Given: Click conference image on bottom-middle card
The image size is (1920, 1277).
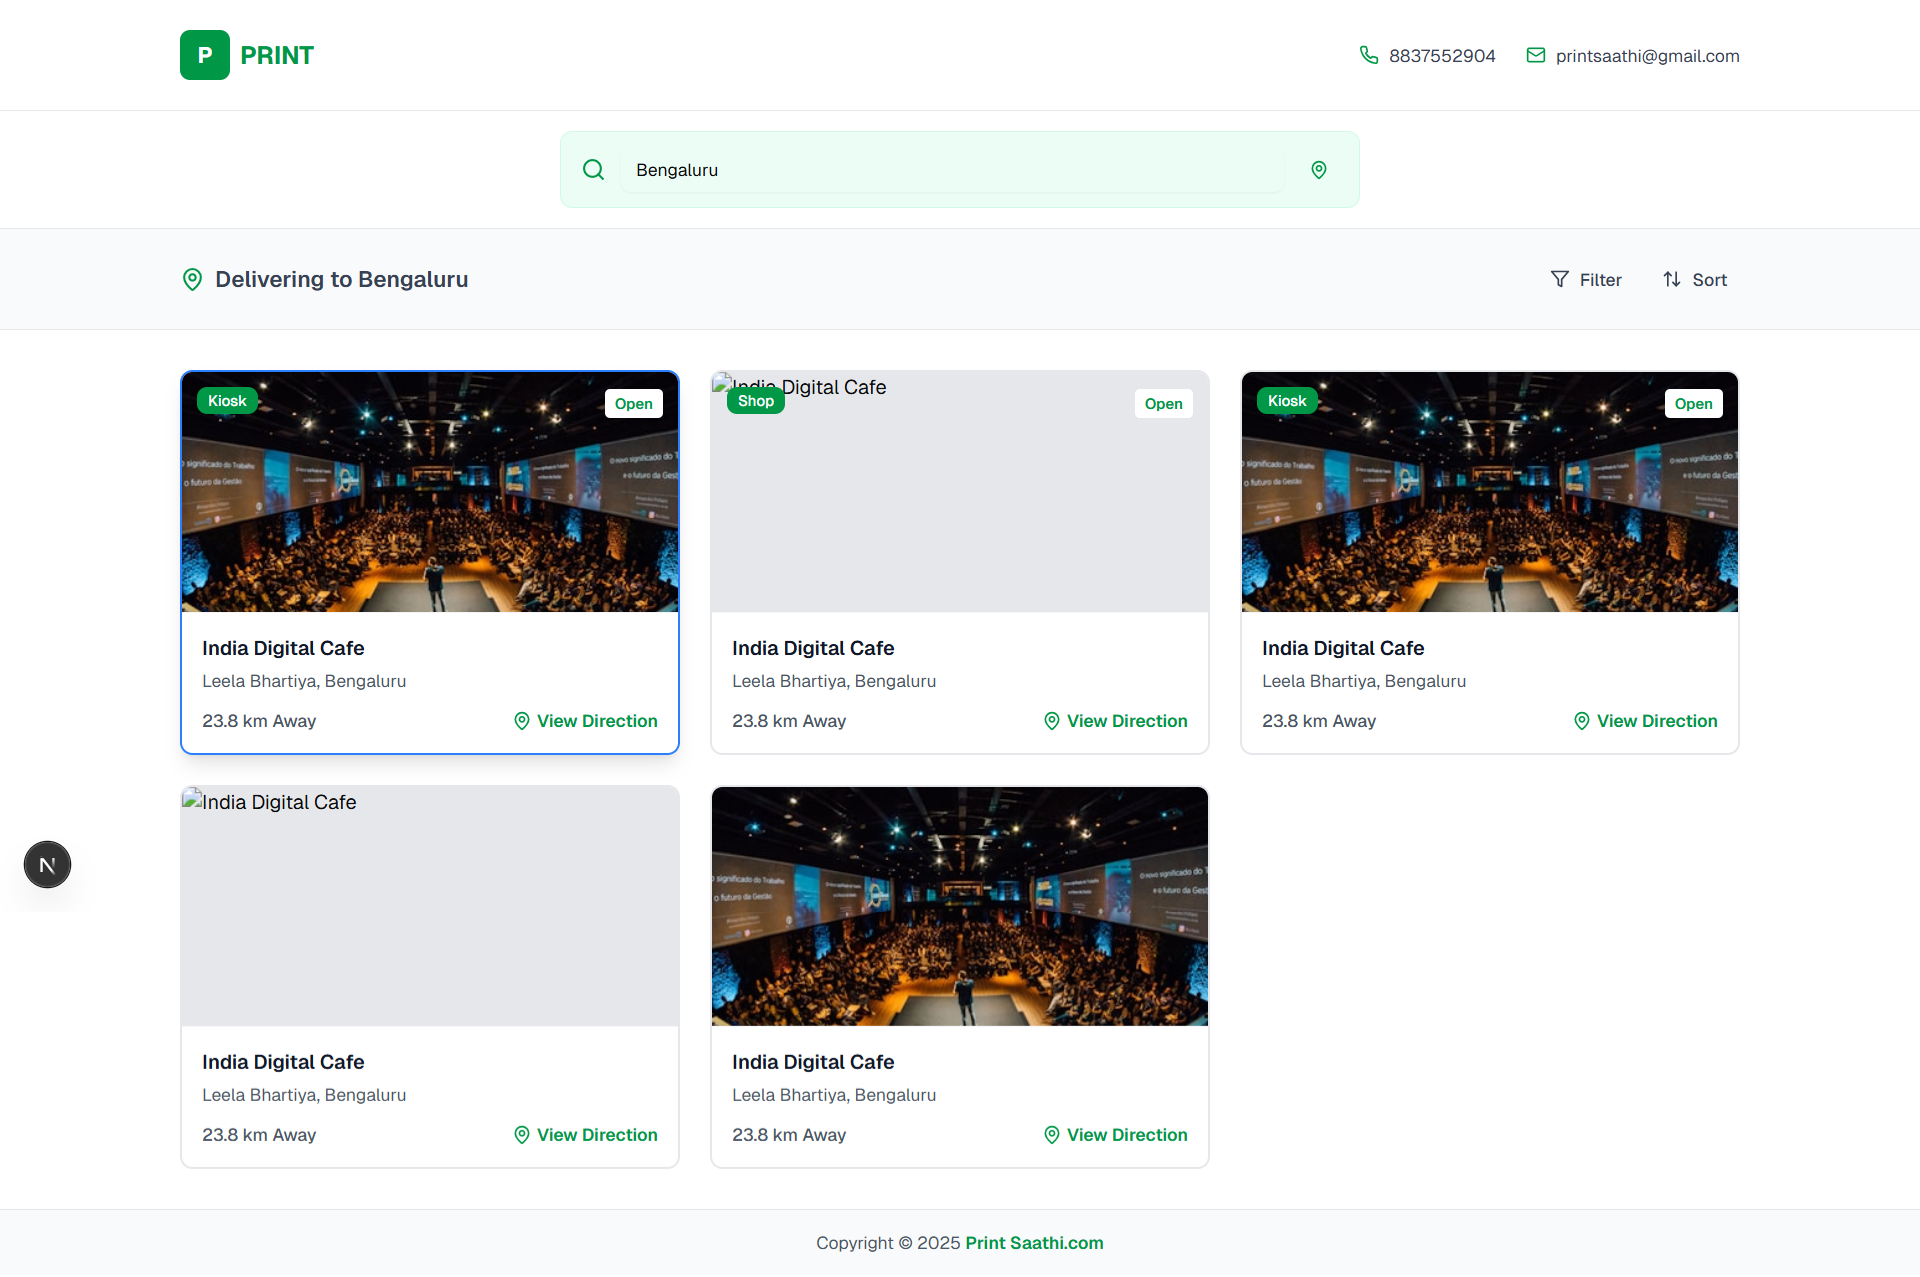Looking at the screenshot, I should (960, 906).
